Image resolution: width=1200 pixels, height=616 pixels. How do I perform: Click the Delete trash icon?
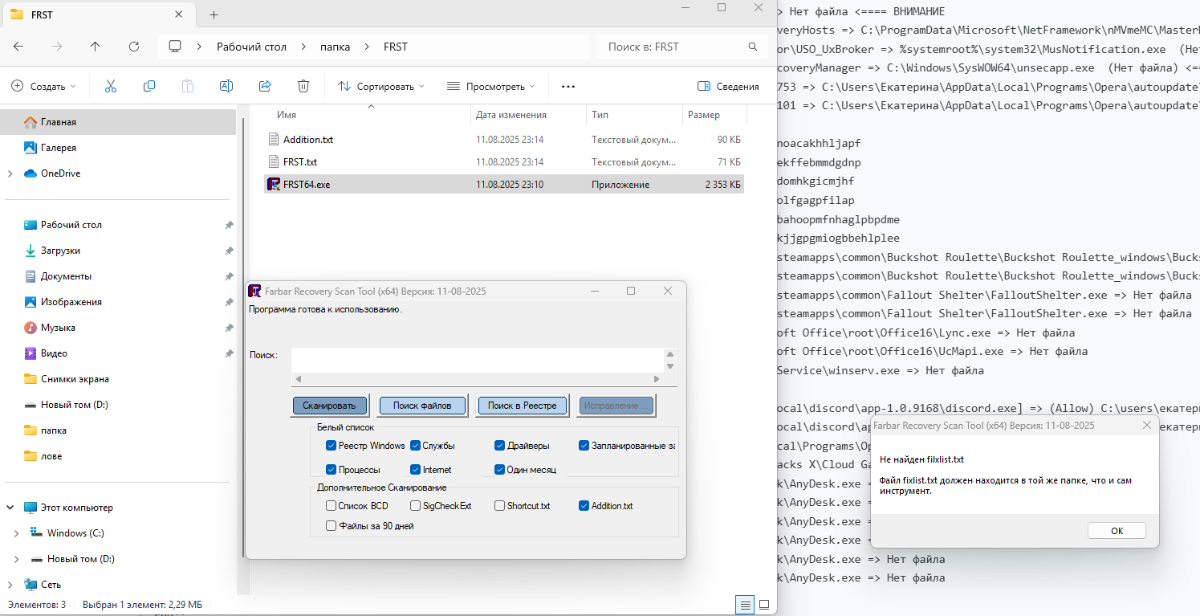[303, 86]
